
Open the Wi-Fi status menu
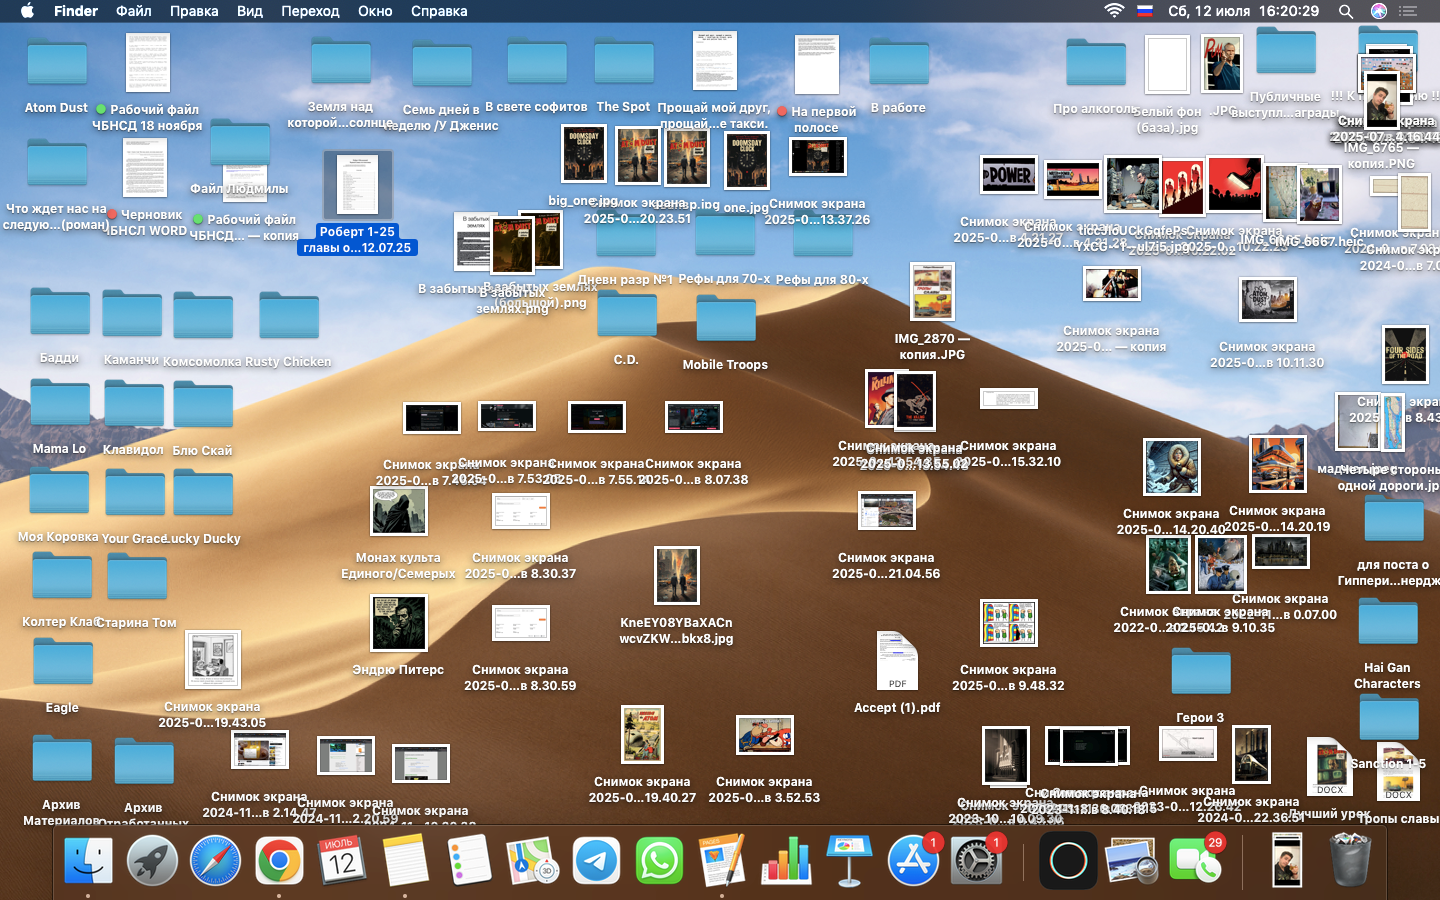click(x=1114, y=11)
